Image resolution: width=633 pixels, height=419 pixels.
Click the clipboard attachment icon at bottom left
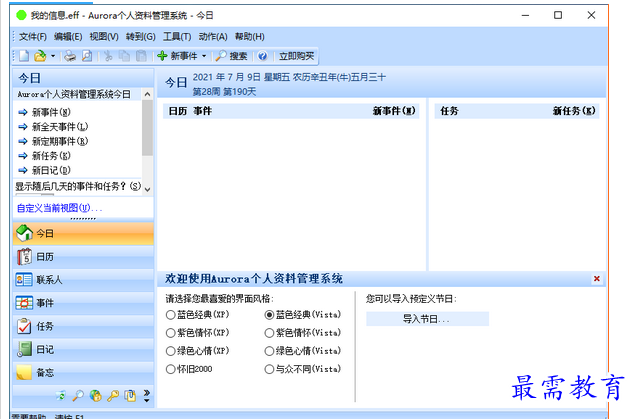(x=130, y=395)
